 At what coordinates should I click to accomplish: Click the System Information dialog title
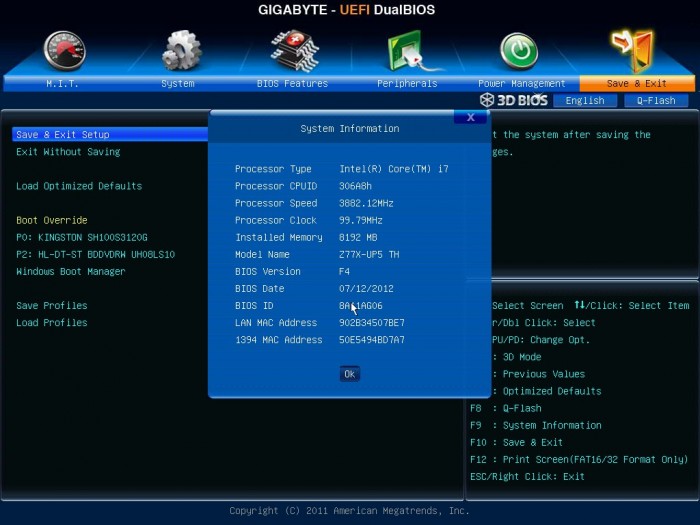350,129
